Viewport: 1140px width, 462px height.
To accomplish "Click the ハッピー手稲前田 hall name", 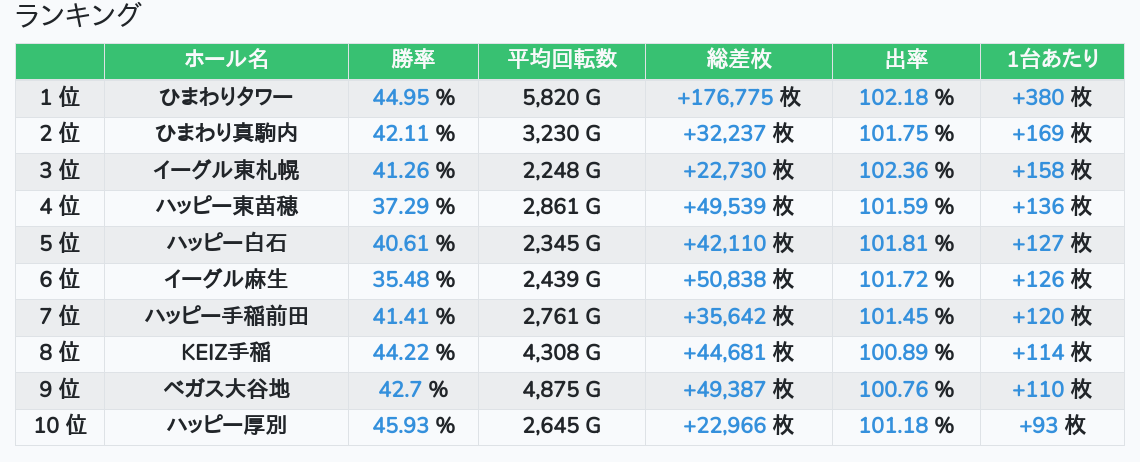I will 226,316.
